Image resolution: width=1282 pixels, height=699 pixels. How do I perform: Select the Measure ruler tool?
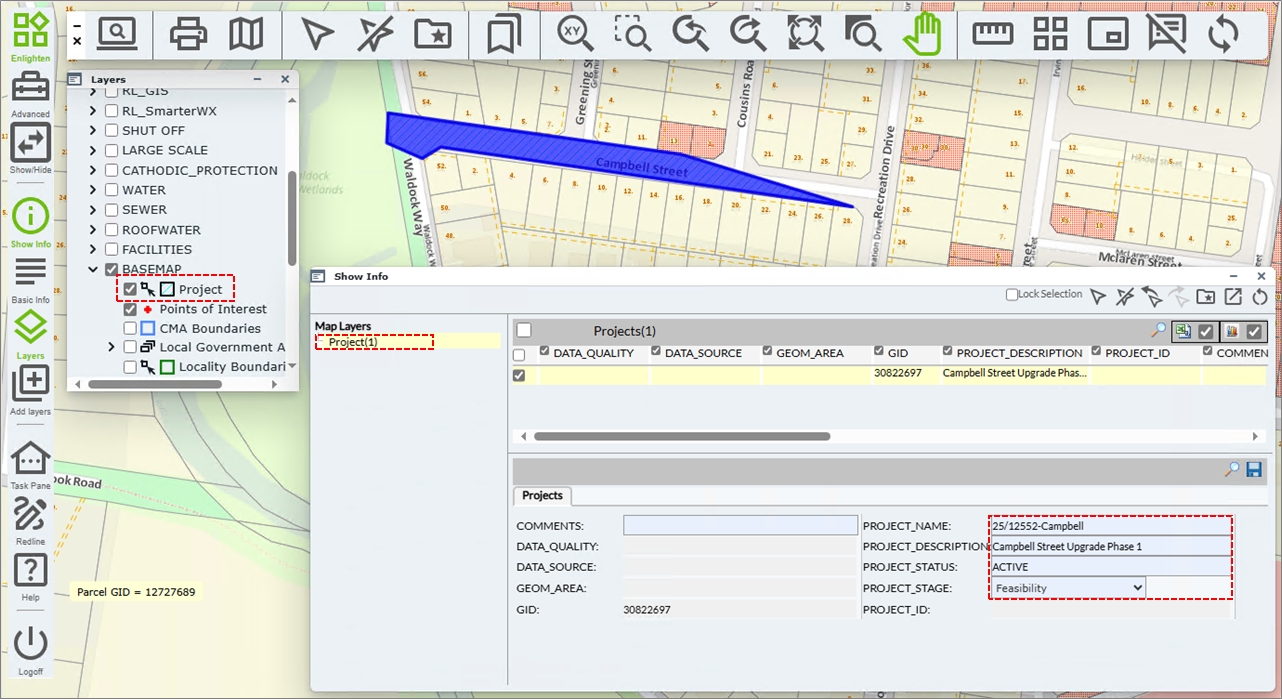(992, 34)
